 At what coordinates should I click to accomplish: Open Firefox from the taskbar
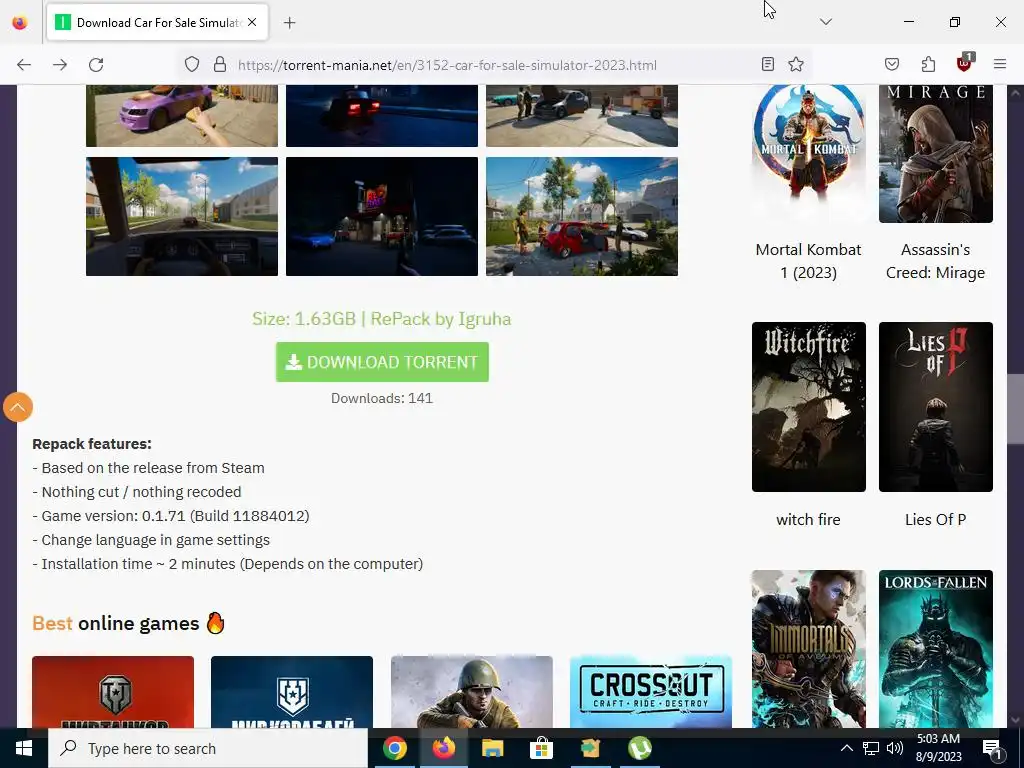(x=444, y=748)
